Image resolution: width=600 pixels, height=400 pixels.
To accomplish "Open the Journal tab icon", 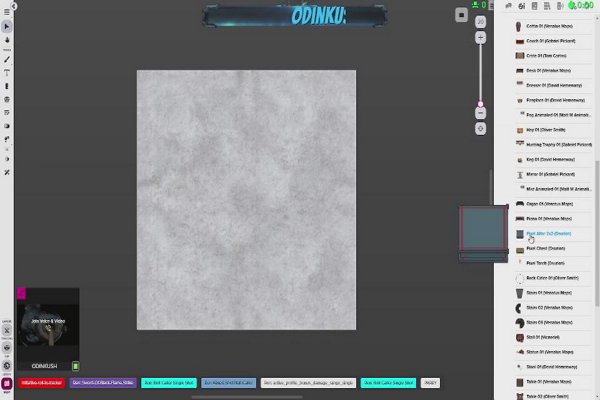I will [535, 5].
